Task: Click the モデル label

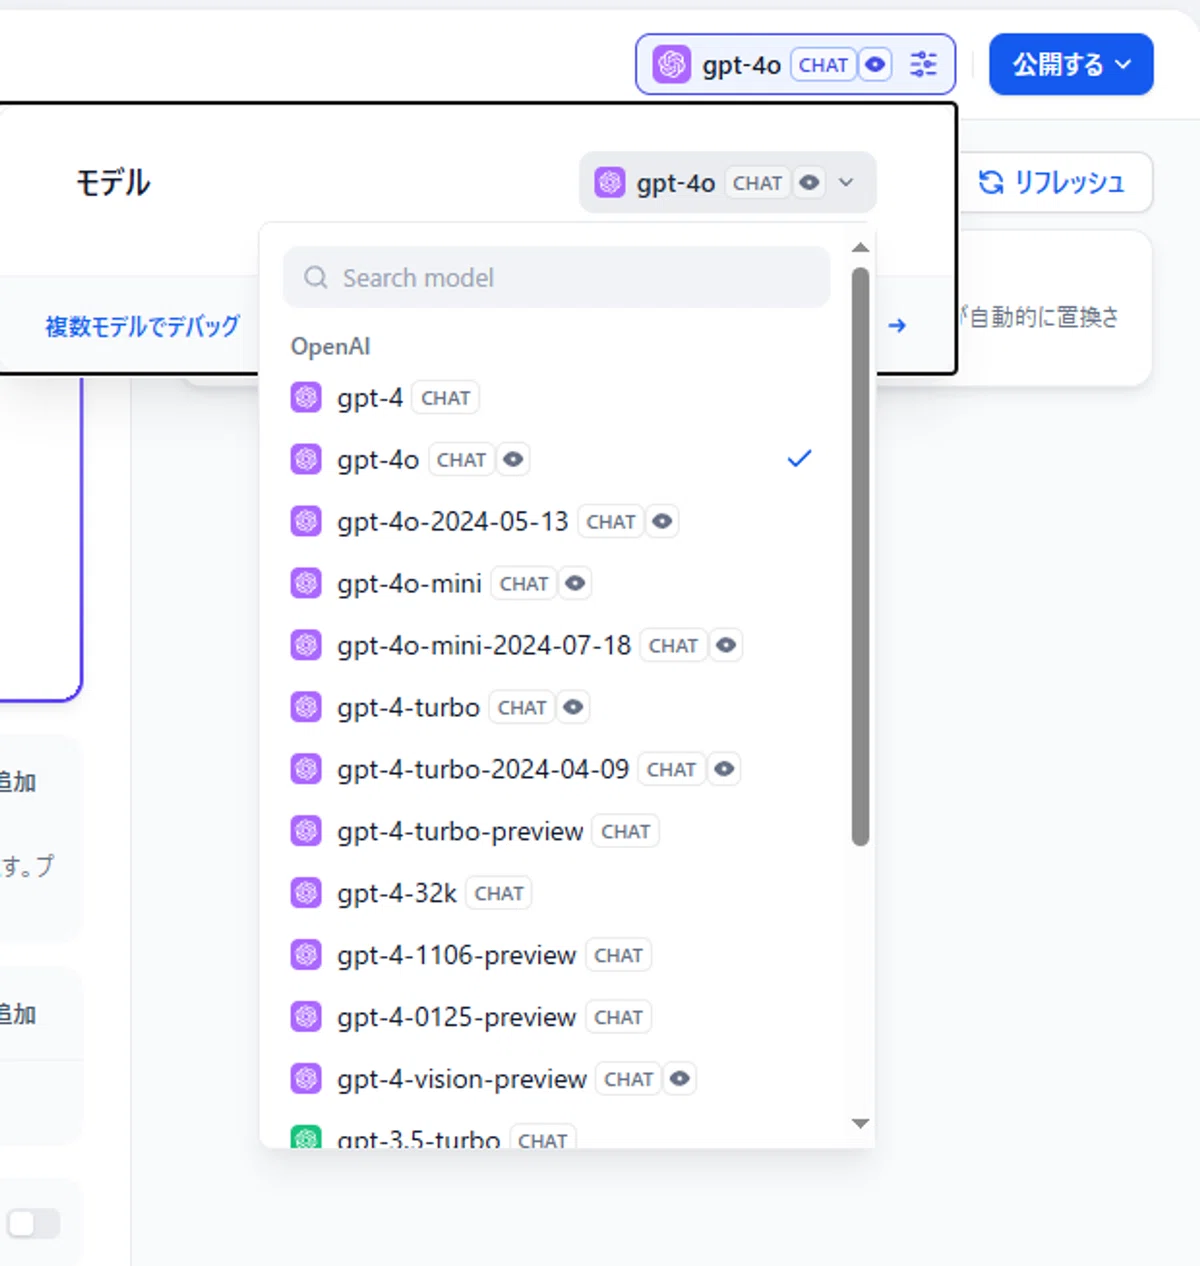Action: pos(112,183)
